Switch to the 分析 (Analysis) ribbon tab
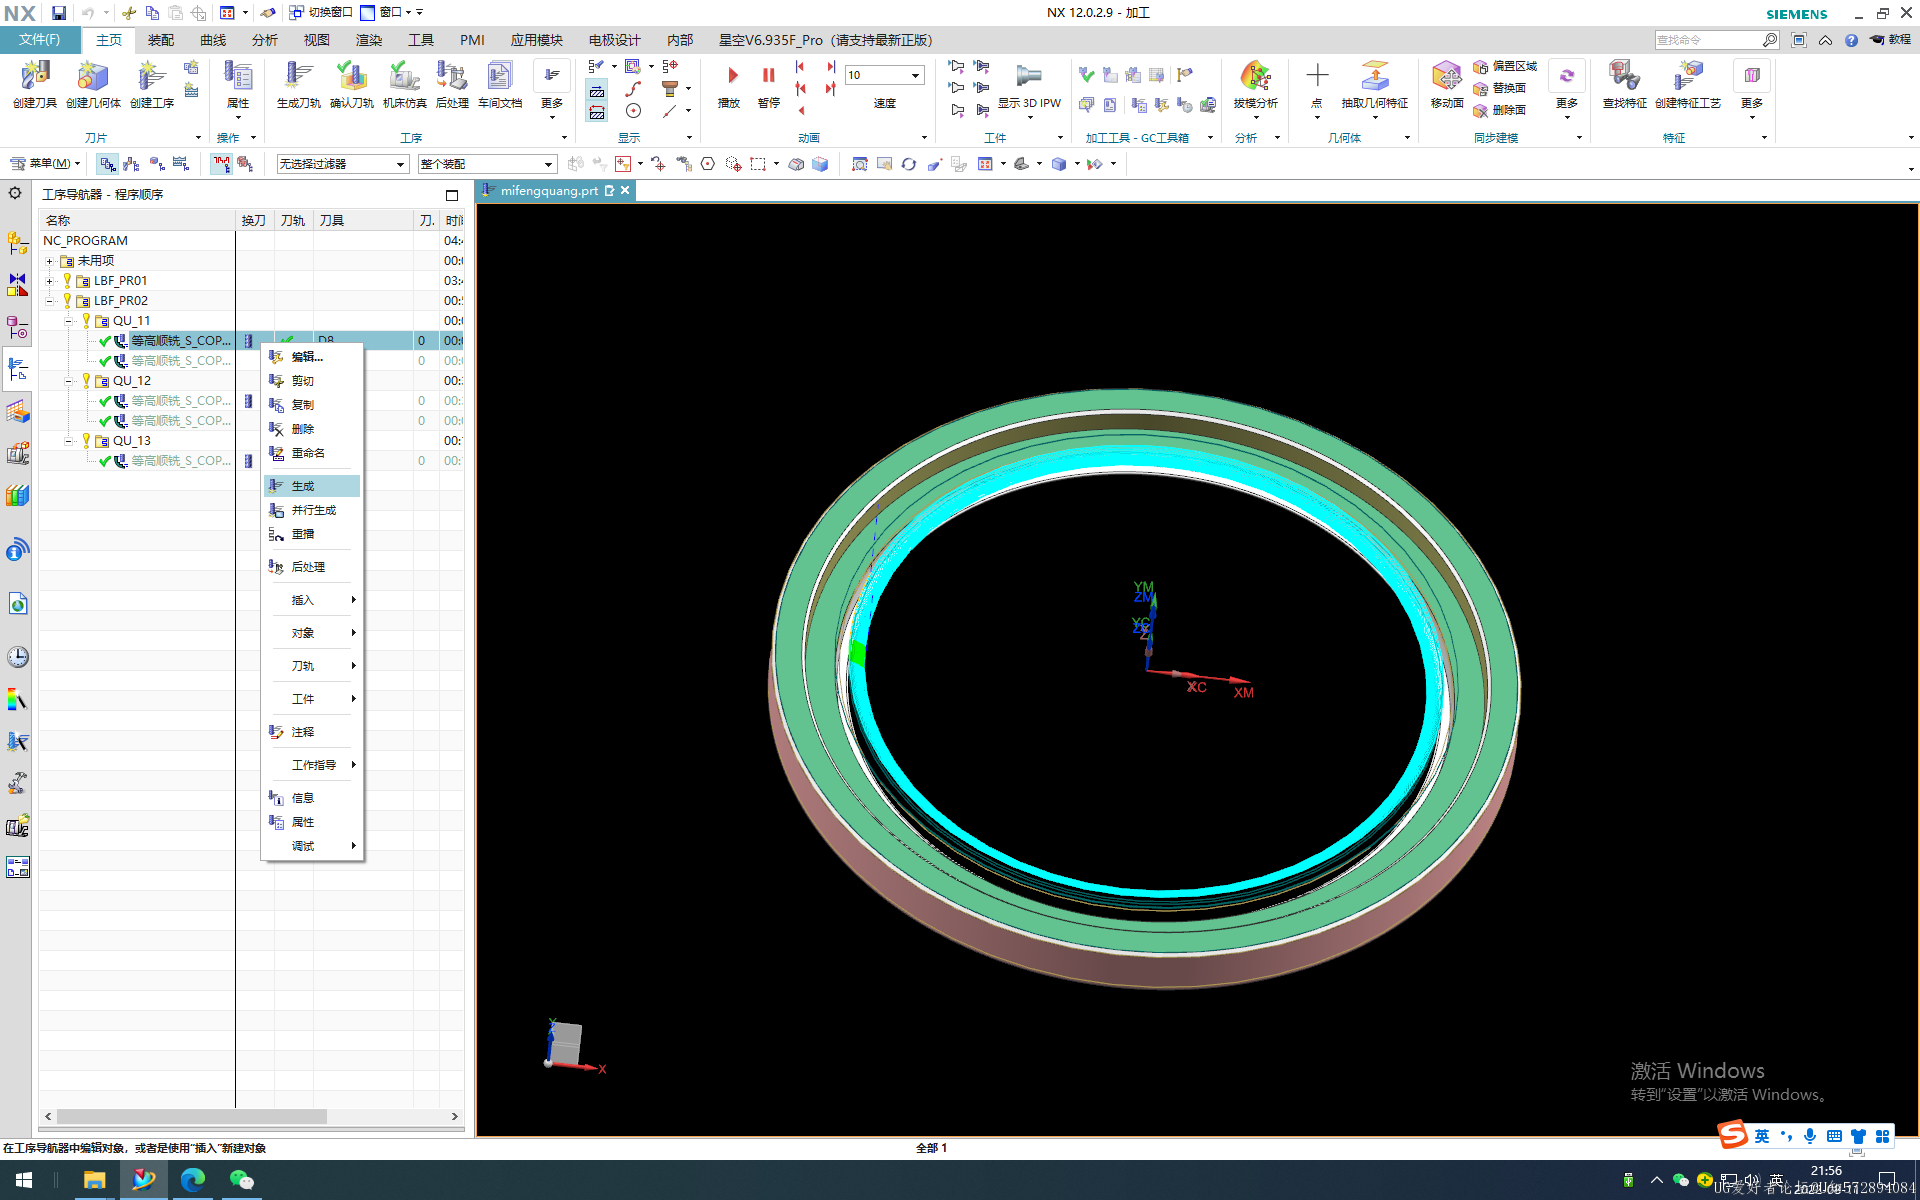Screen dimensions: 1920x1200 coord(265,40)
